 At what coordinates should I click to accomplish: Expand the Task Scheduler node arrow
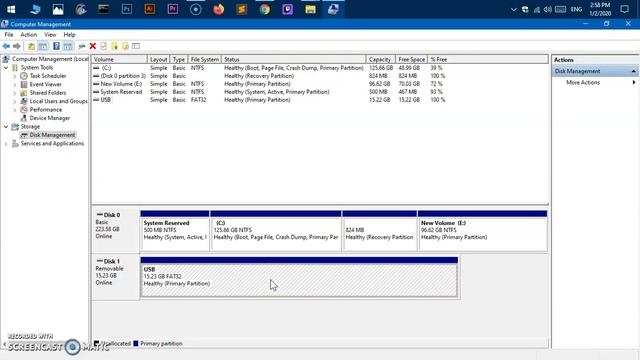click(x=15, y=76)
